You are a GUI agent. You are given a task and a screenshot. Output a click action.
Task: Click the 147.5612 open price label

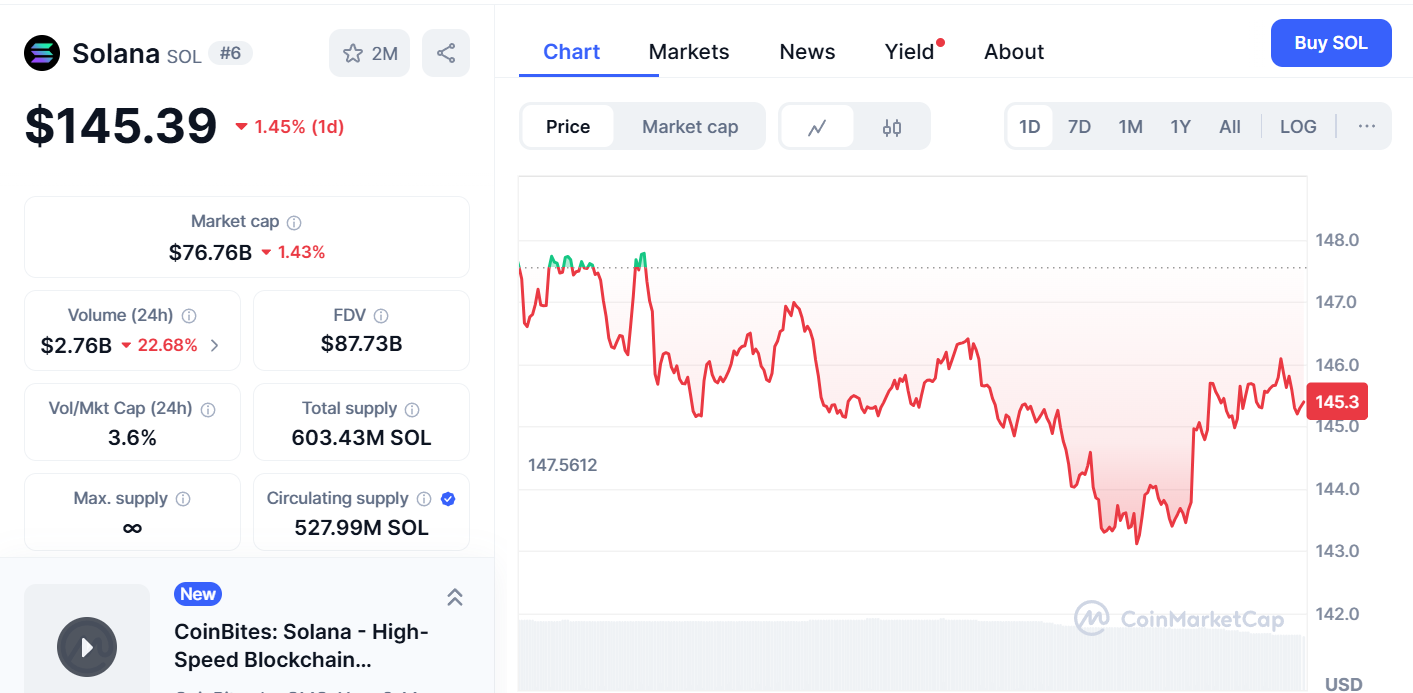[562, 465]
